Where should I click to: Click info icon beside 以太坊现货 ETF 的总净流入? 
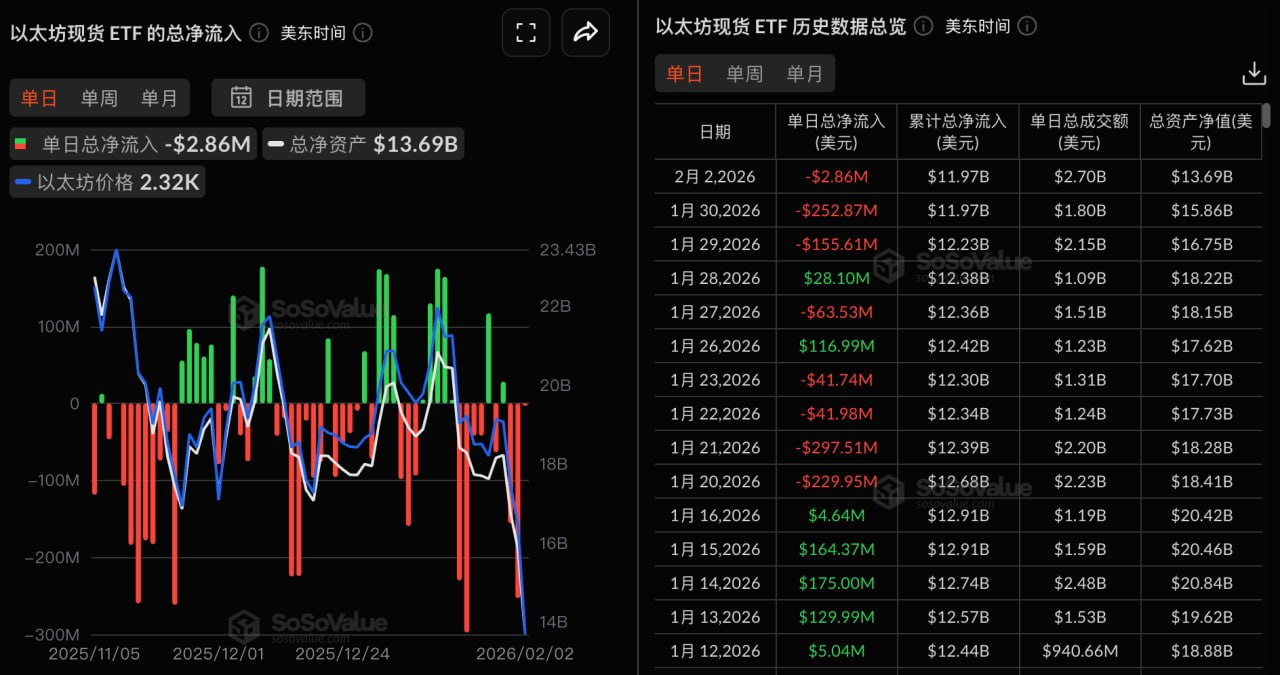pos(259,33)
